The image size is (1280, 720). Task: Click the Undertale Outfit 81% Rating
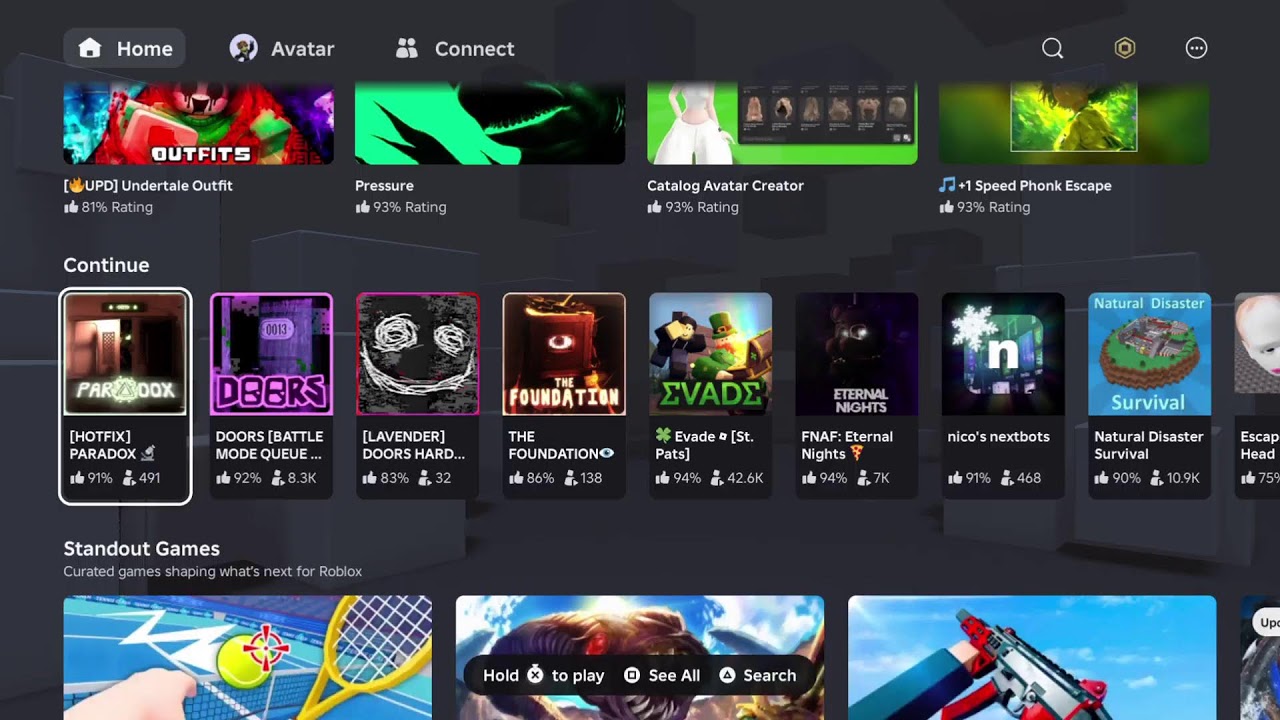click(x=108, y=207)
